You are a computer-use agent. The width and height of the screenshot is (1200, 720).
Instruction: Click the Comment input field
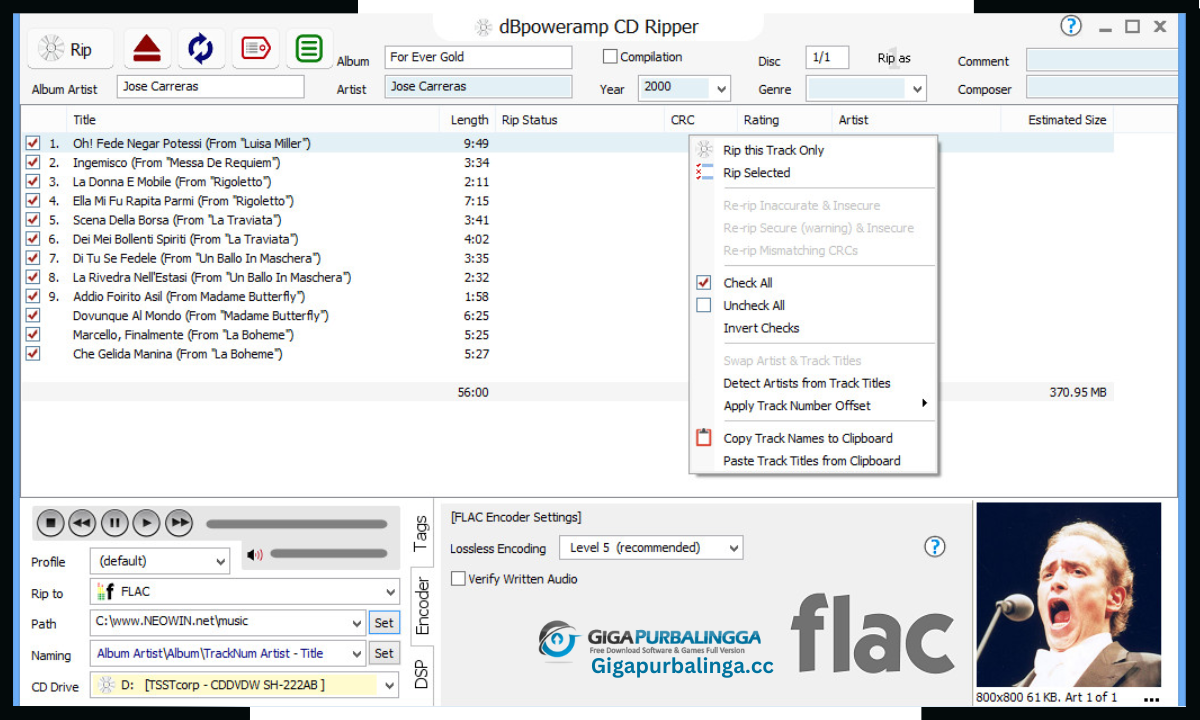pos(1103,61)
